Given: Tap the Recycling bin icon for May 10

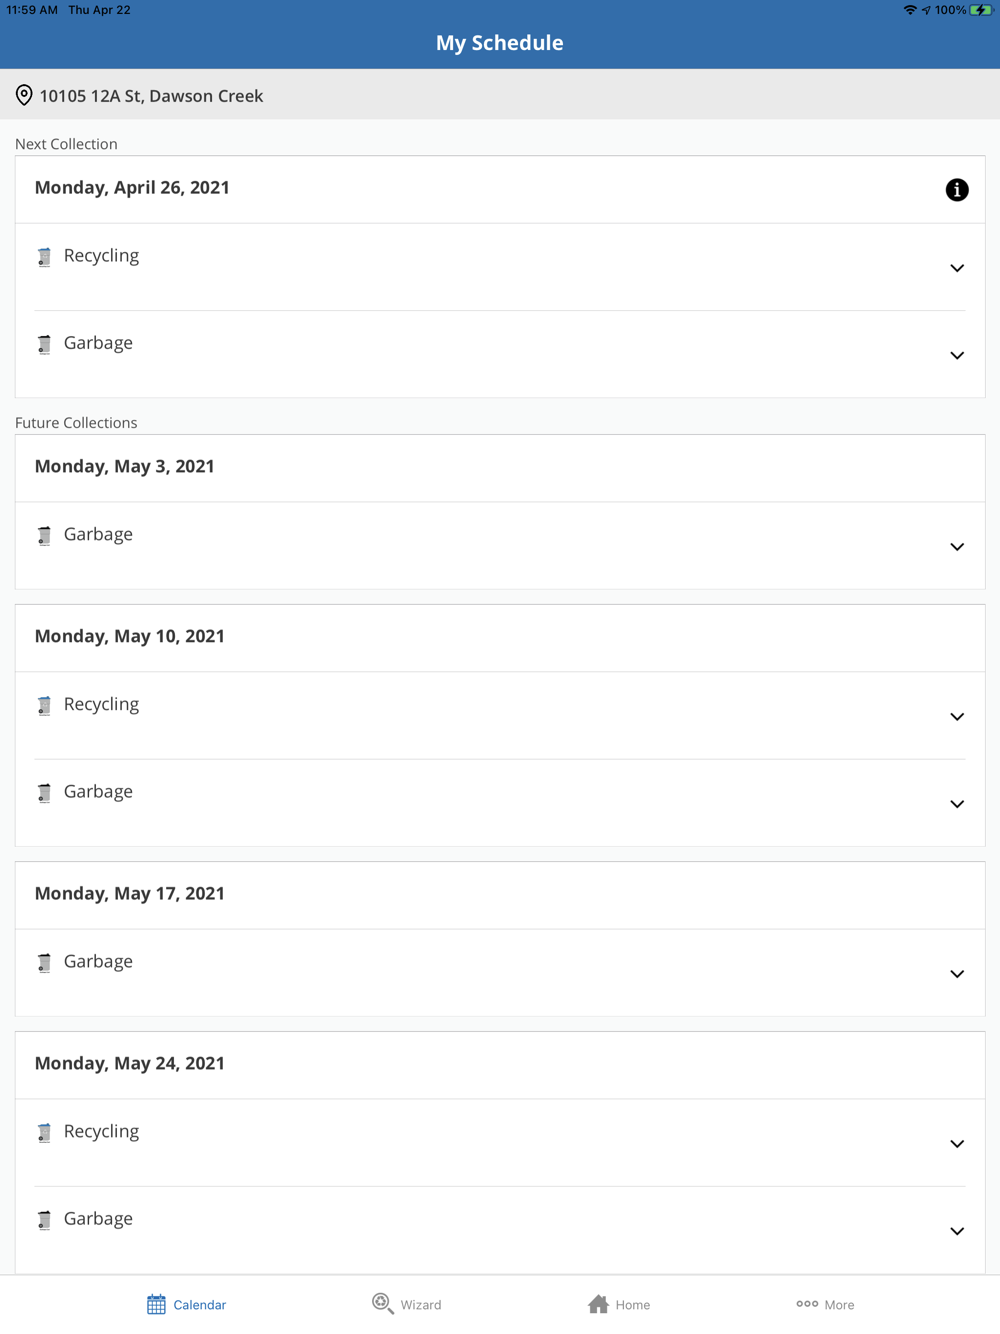Looking at the screenshot, I should coord(44,706).
